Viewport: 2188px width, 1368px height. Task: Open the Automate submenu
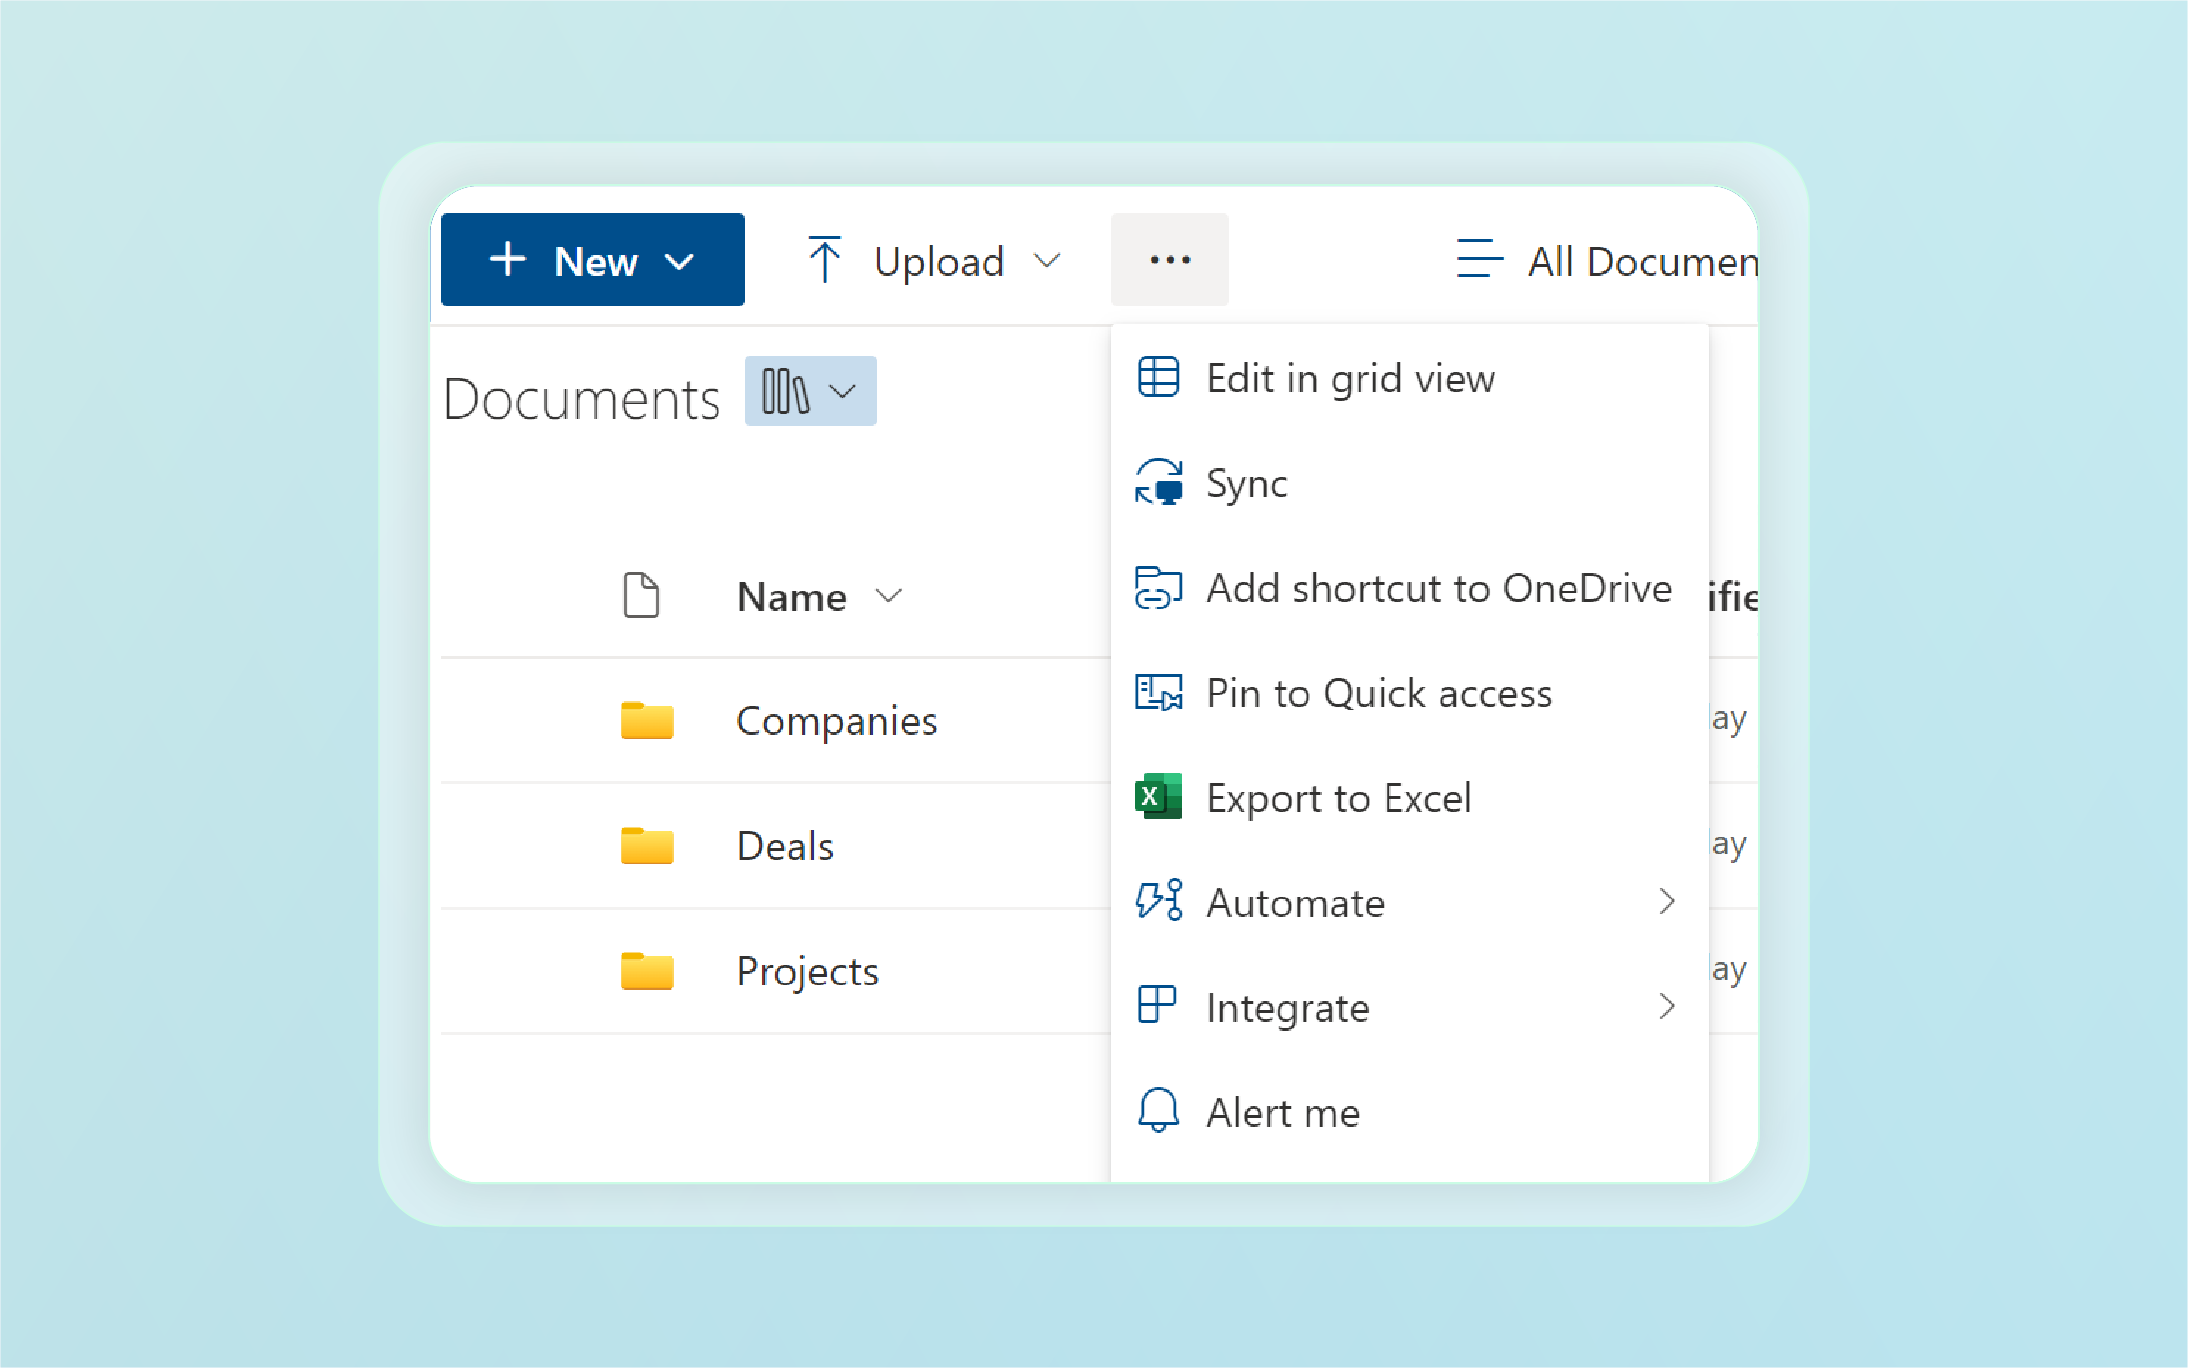tap(1409, 903)
